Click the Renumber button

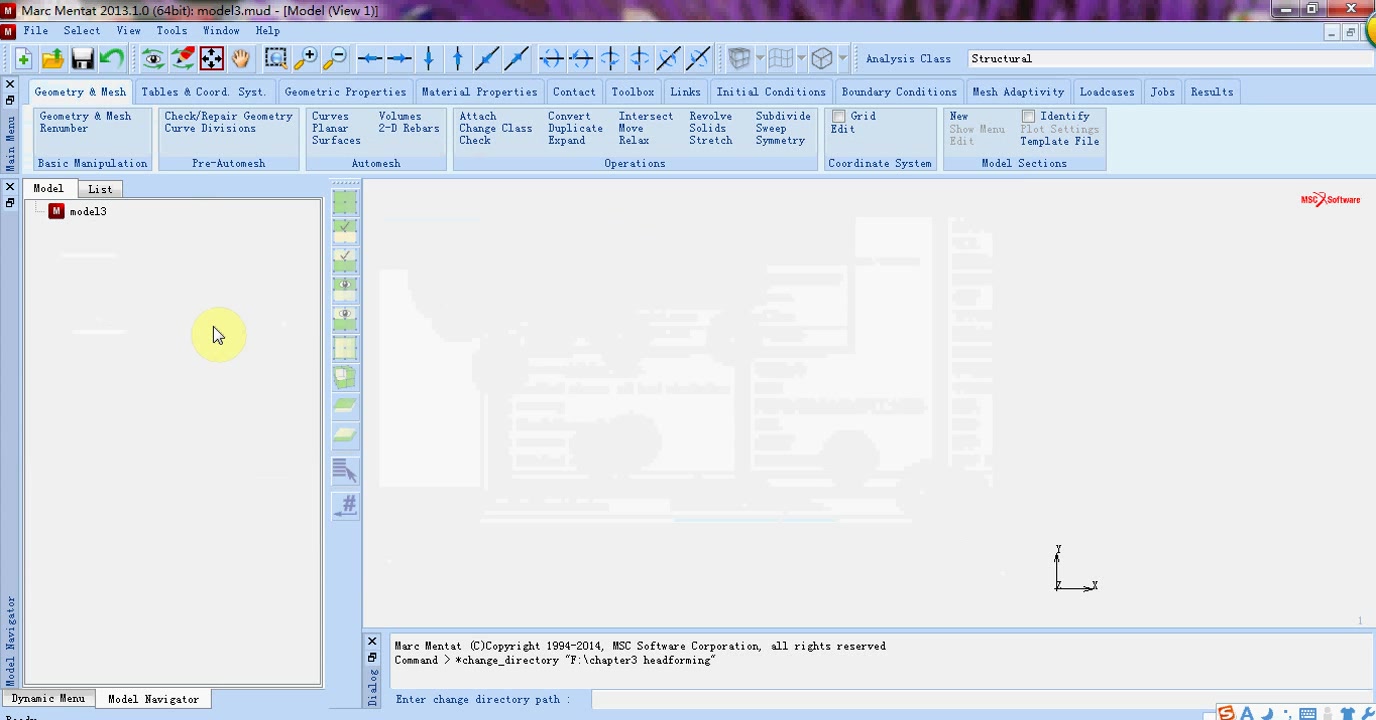click(x=64, y=128)
